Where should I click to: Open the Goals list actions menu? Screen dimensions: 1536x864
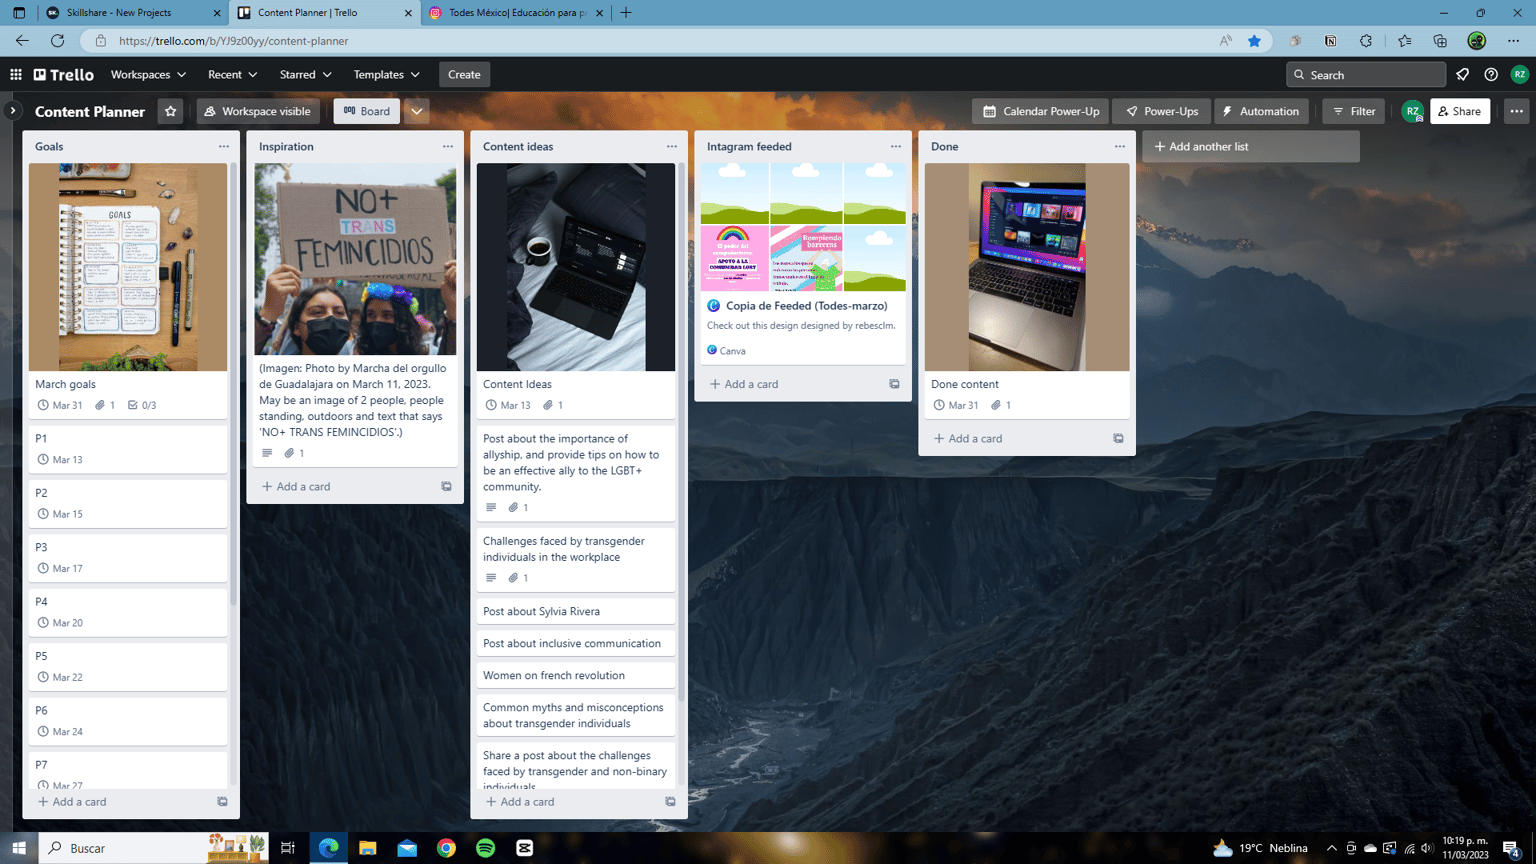coord(224,147)
